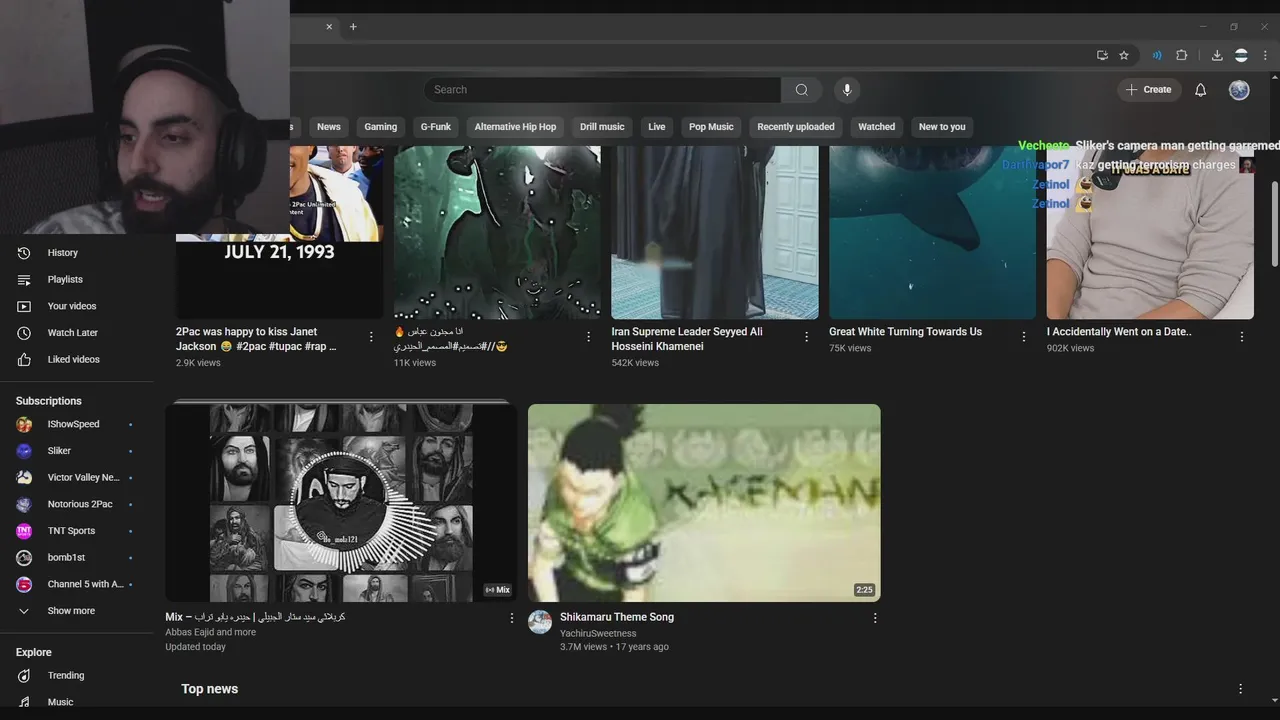Open browser extensions puzzle icon
The image size is (1280, 720).
click(1181, 55)
